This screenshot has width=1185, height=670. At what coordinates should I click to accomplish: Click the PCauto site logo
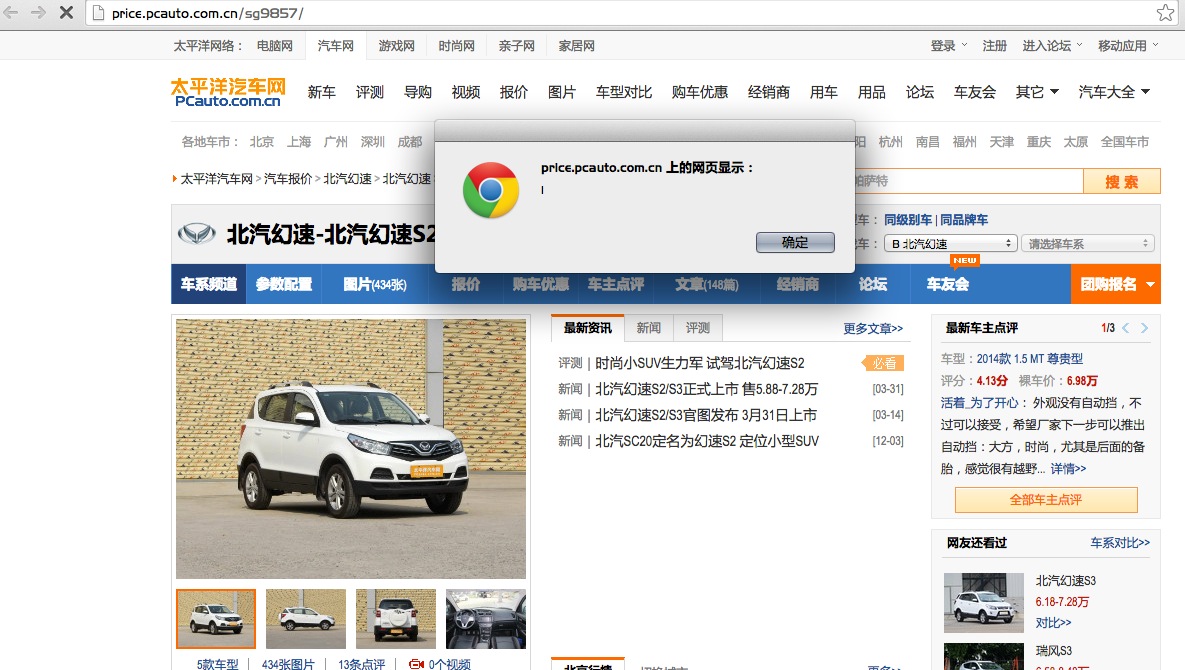pos(227,92)
